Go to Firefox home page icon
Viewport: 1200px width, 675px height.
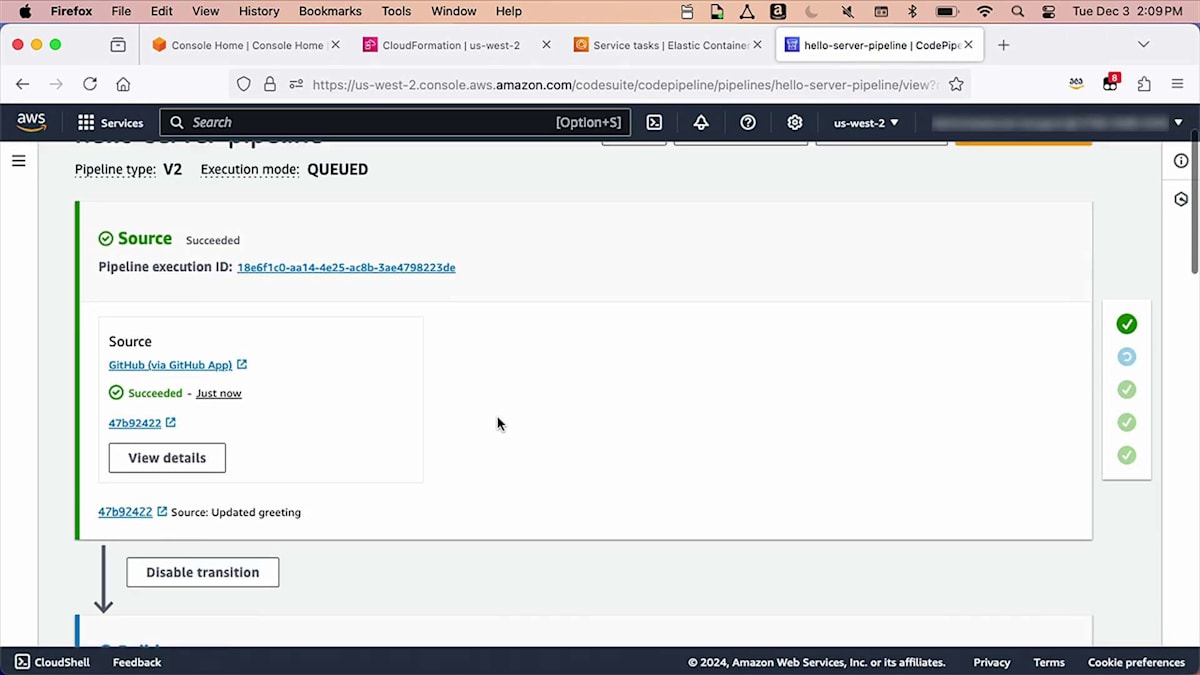[x=123, y=84]
